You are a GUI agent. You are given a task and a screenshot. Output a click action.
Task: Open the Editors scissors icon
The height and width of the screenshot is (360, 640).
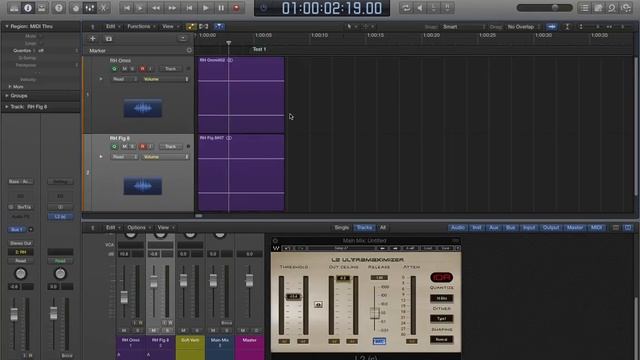[103, 8]
